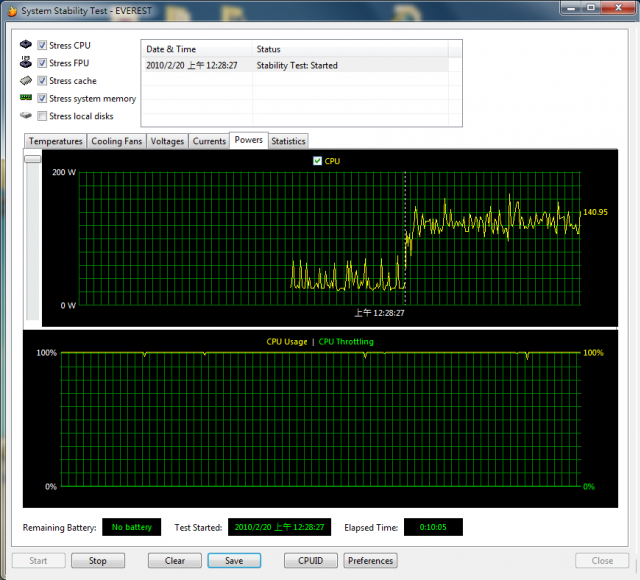Uncheck the Stress CPU checkbox

42,45
